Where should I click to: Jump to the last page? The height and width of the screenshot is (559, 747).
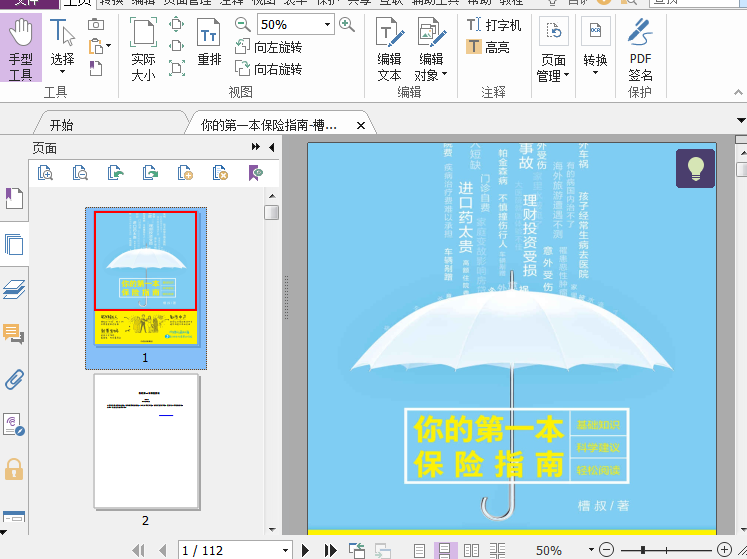coord(330,550)
